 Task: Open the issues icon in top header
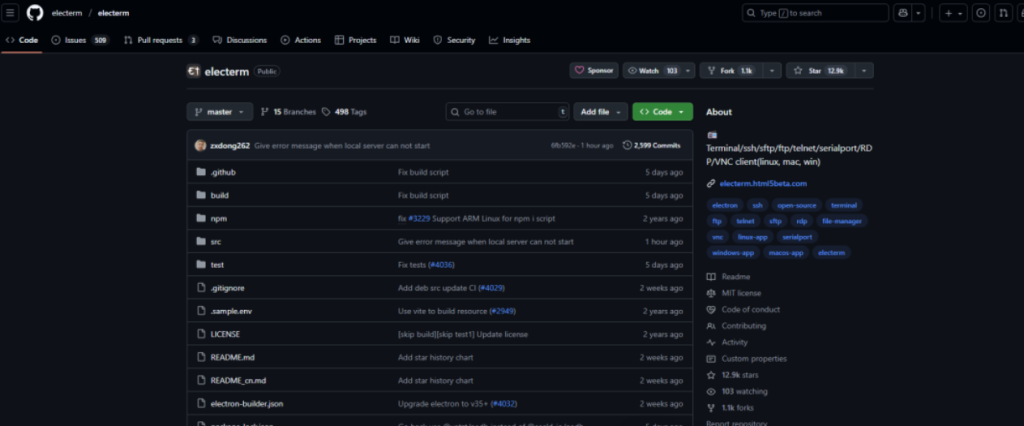click(x=980, y=13)
